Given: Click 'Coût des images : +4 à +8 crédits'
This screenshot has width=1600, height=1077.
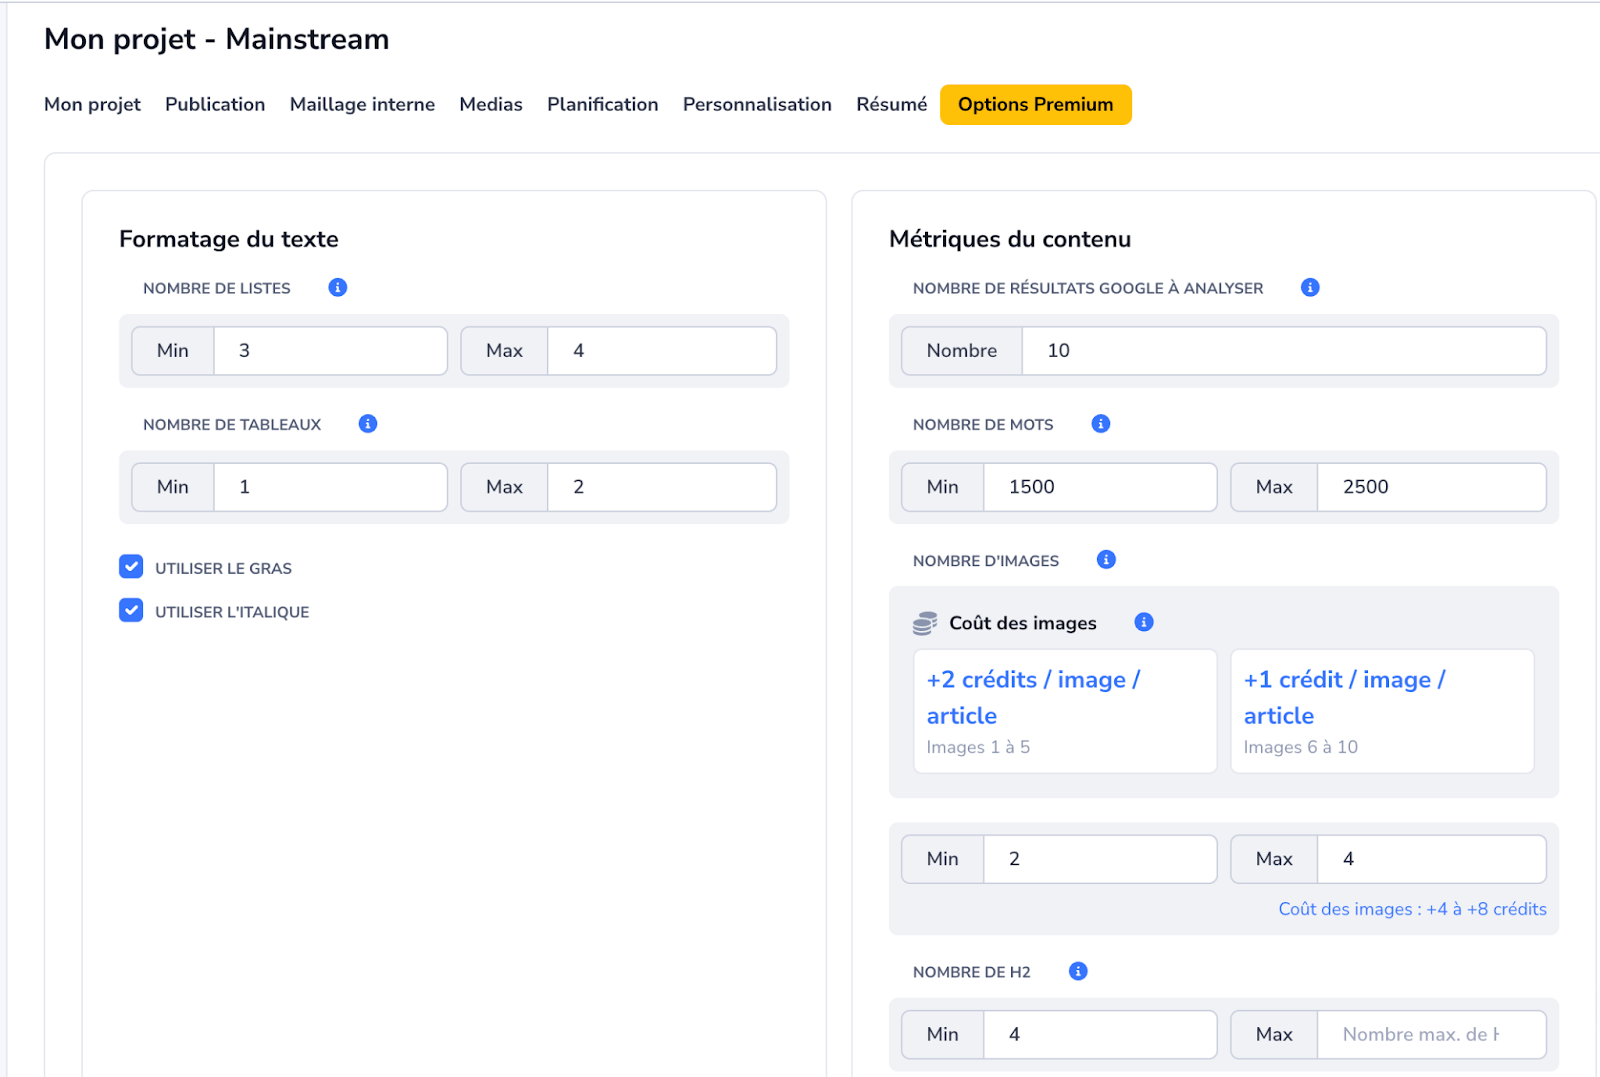Looking at the screenshot, I should pos(1412,909).
